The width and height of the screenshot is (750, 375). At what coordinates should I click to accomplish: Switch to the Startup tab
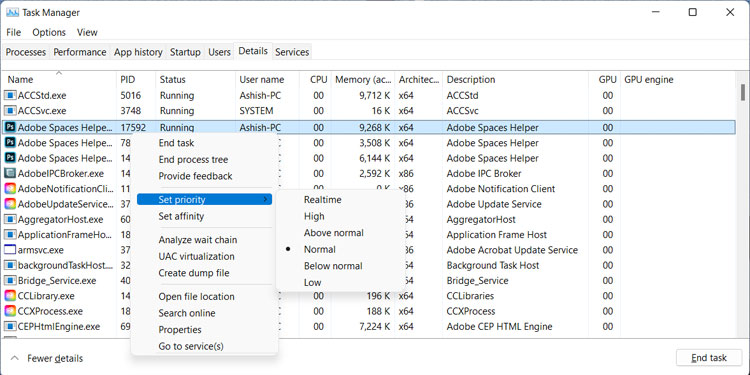click(x=186, y=52)
